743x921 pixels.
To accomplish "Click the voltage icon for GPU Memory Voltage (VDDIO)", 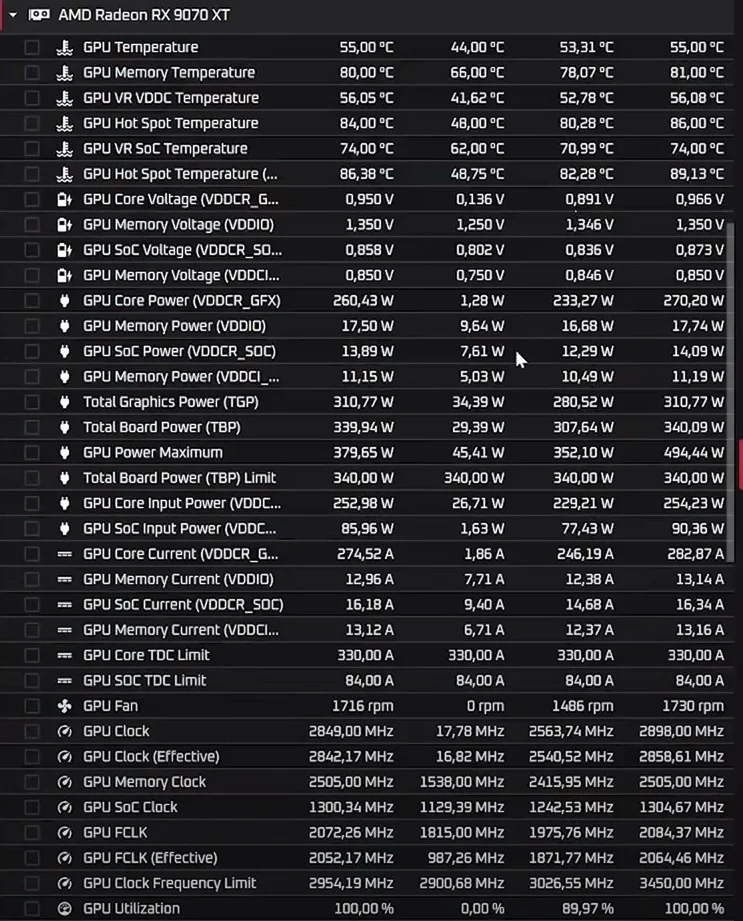I will click(65, 224).
